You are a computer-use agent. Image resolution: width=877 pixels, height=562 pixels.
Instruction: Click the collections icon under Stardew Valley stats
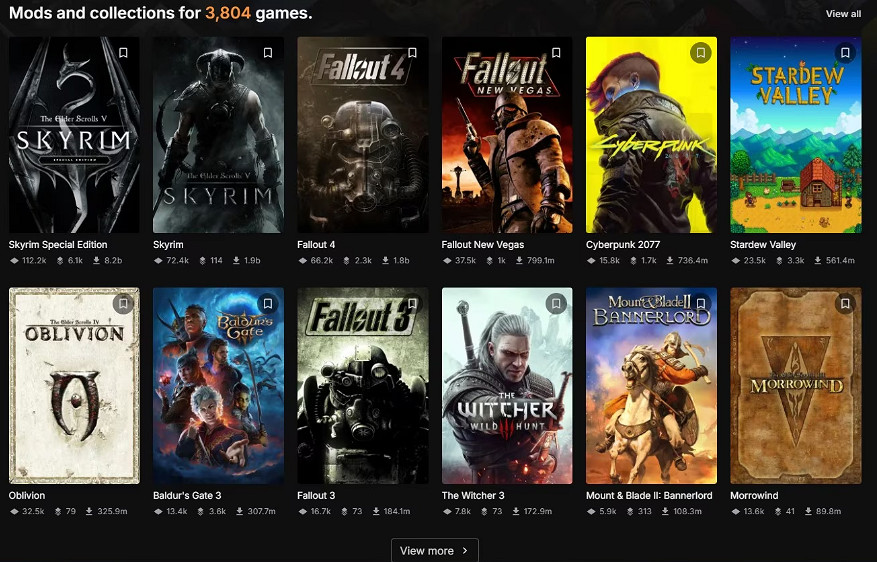coord(779,261)
